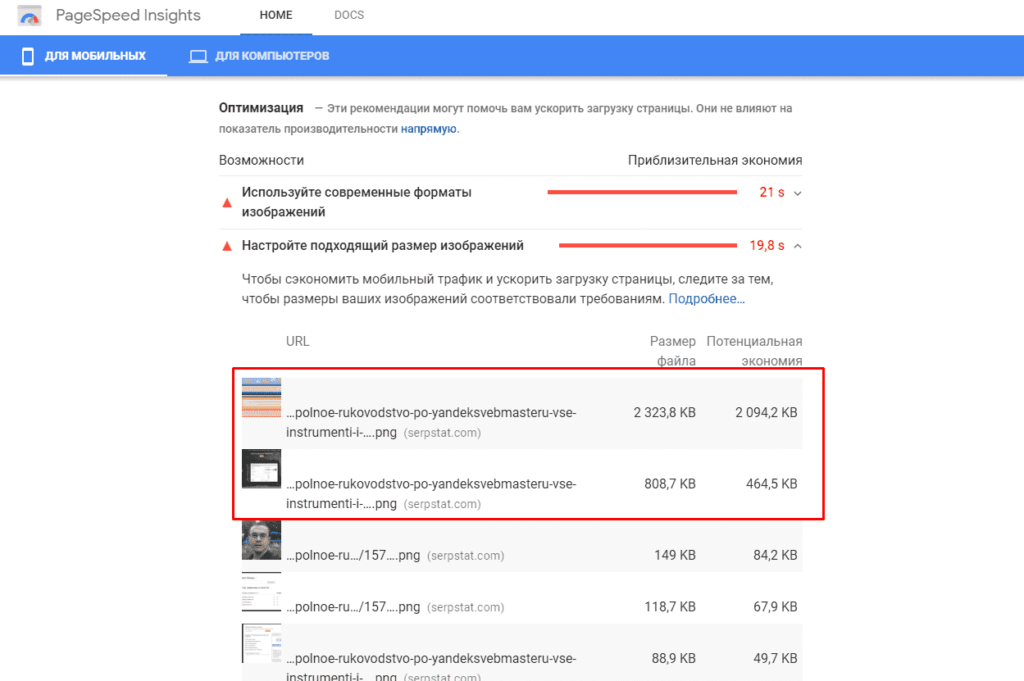The image size is (1024, 681).
Task: Click the '808,7 KB' file size value
Action: pyautogui.click(x=670, y=484)
